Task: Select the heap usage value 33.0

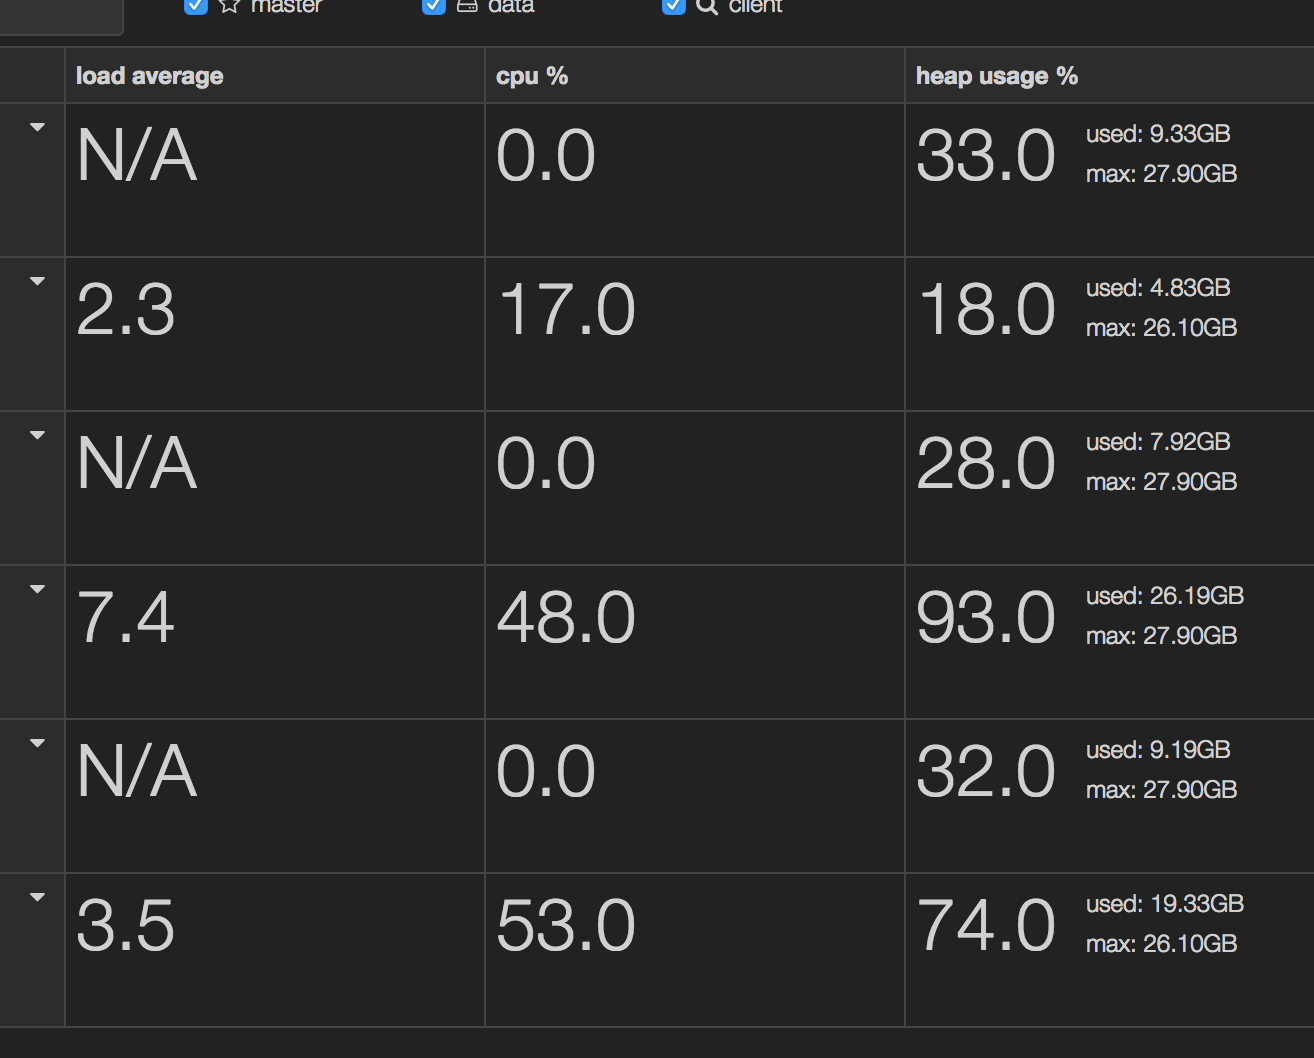Action: click(986, 155)
